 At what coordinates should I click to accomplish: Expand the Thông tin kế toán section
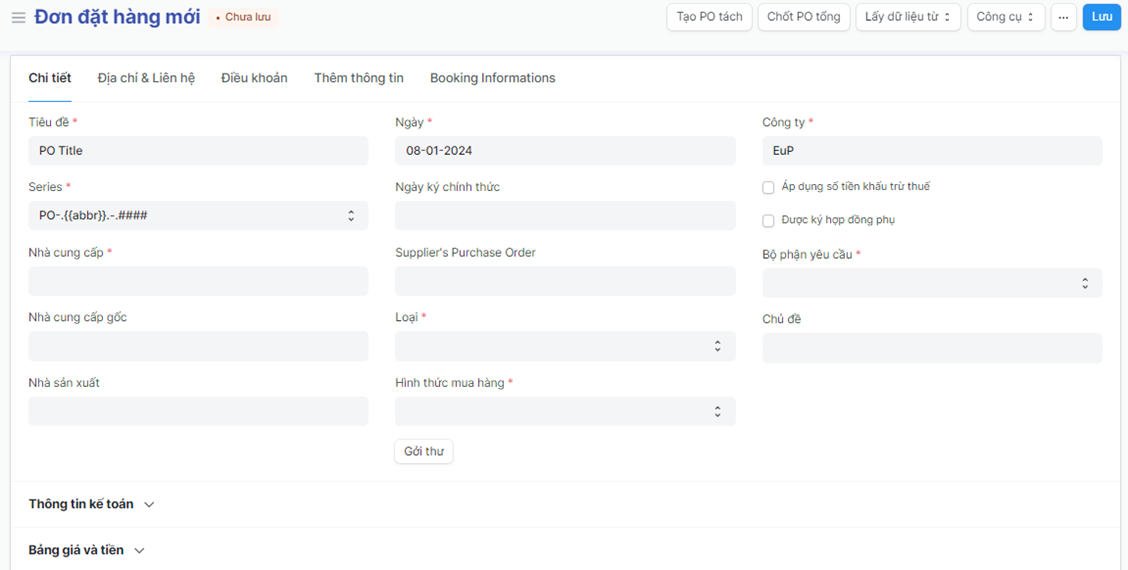click(91, 505)
